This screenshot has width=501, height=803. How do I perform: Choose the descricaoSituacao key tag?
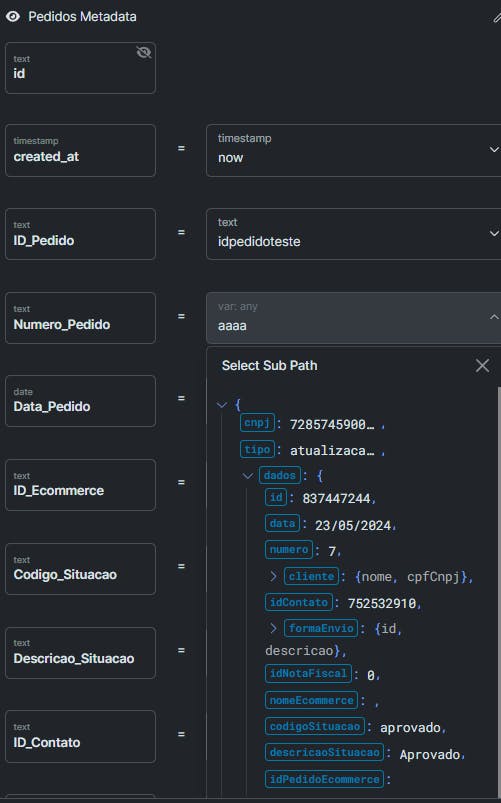pyautogui.click(x=324, y=752)
